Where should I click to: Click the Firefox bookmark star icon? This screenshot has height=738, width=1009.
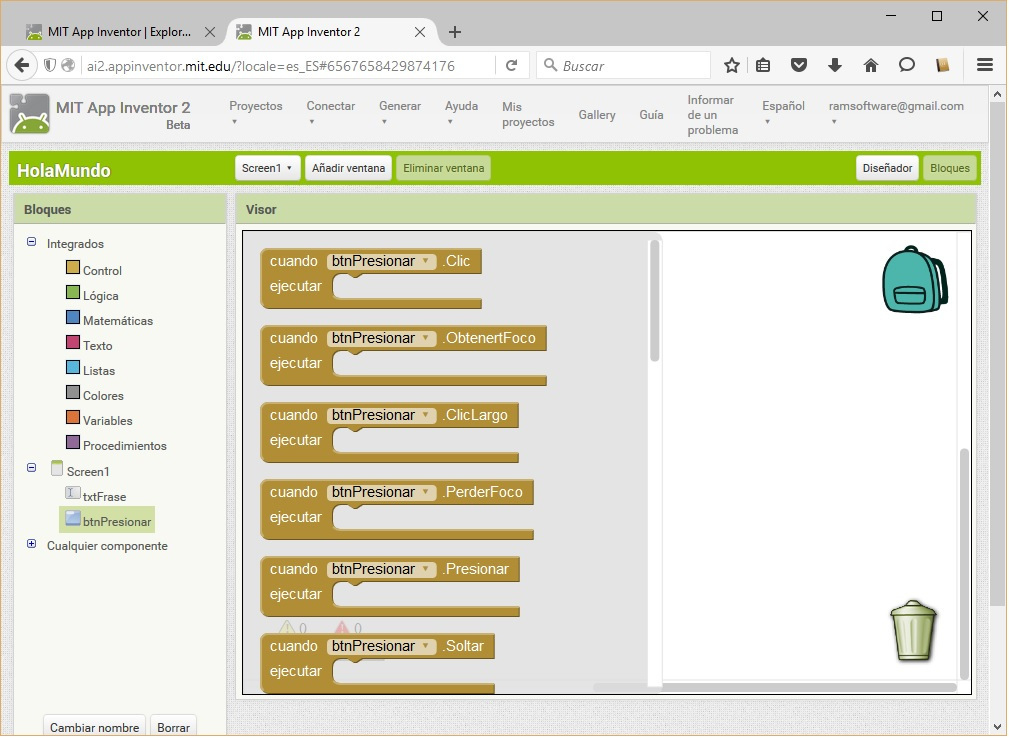point(732,66)
